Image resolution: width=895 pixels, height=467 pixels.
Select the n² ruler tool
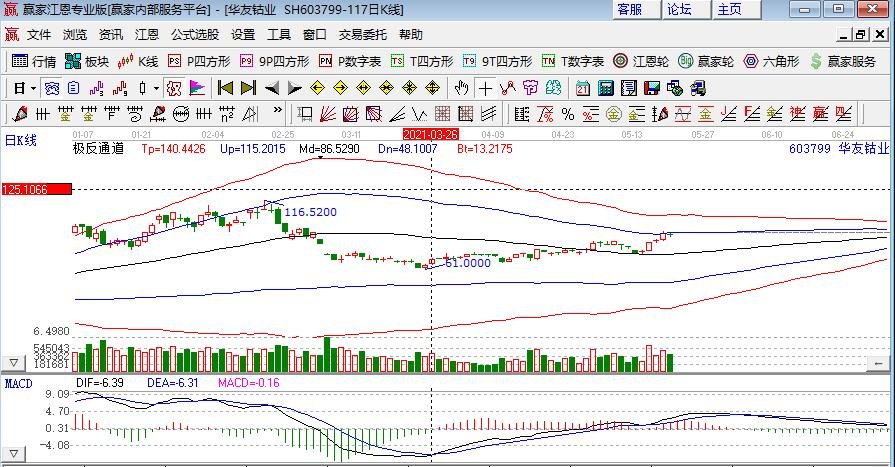coord(227,114)
